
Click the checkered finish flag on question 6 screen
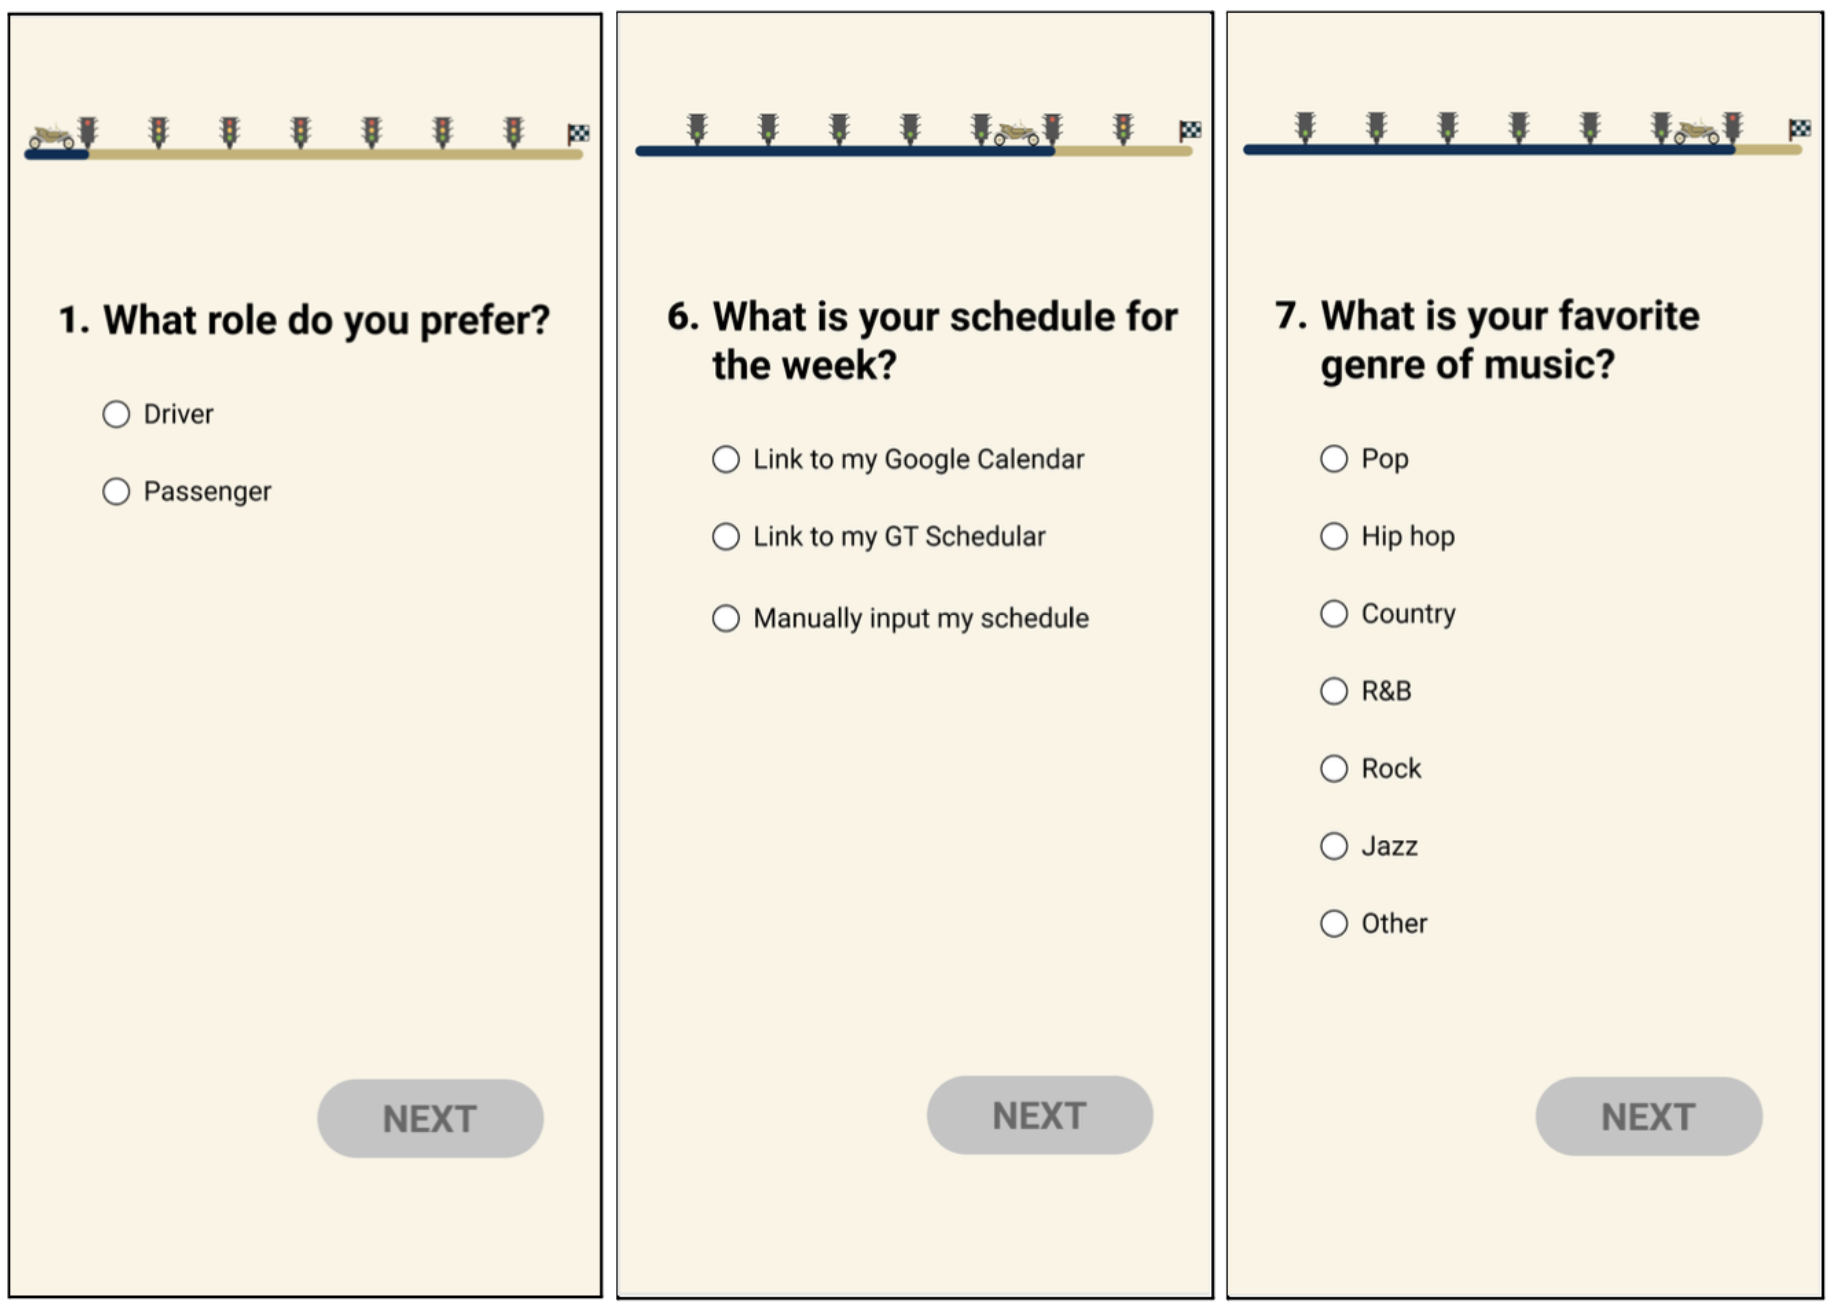(x=1190, y=131)
